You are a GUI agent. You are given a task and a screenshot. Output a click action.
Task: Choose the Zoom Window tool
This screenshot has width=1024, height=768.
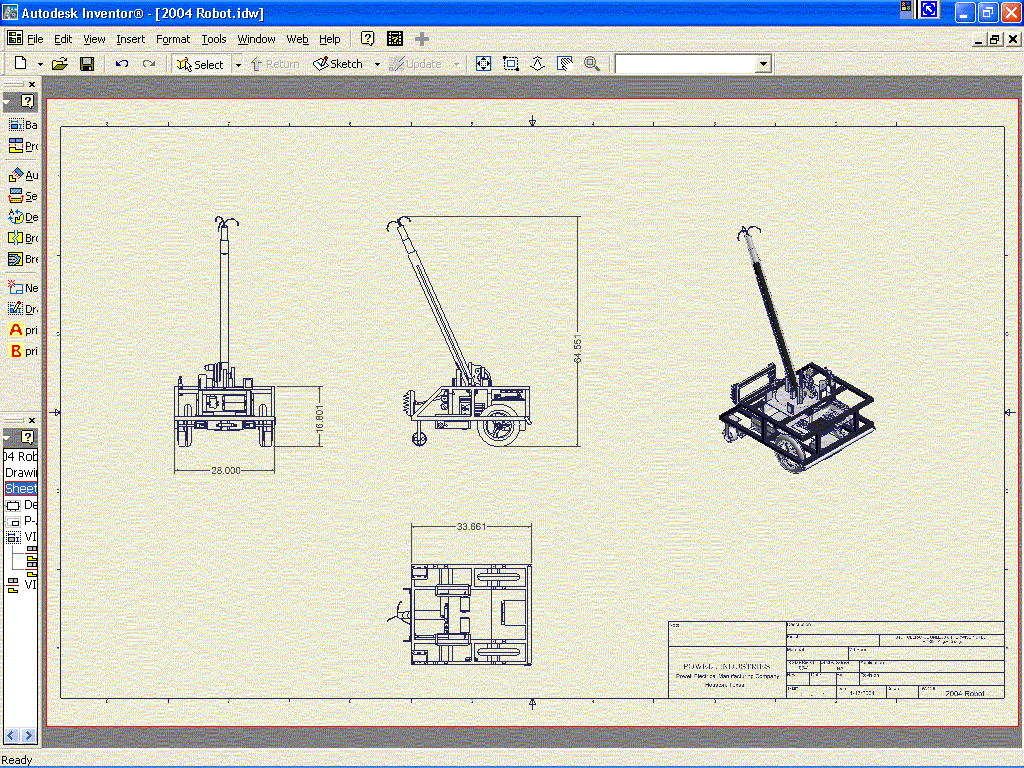tap(511, 63)
